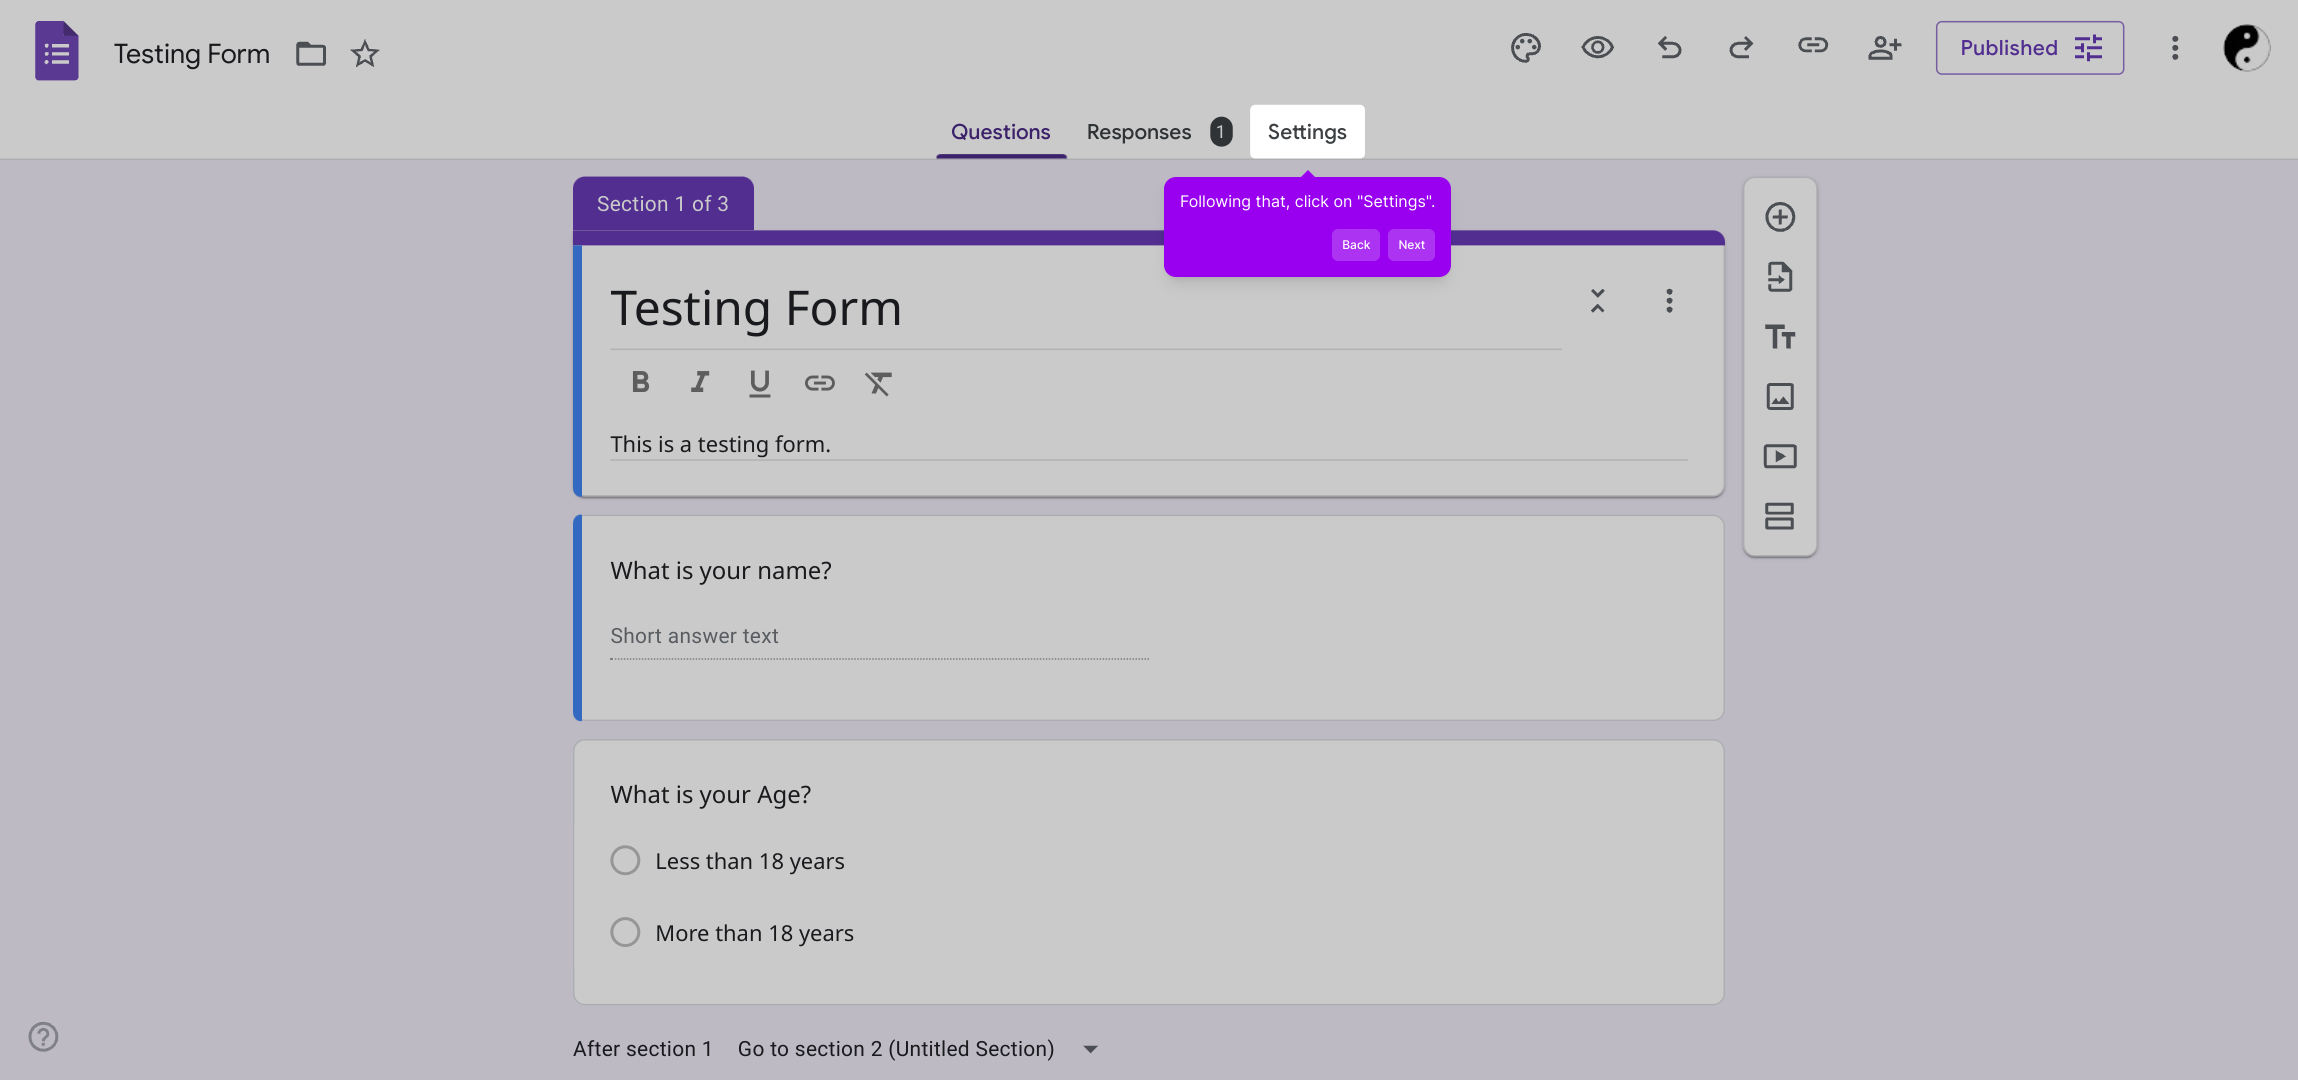Click the Undo arrow icon
The width and height of the screenshot is (2298, 1080).
[x=1669, y=48]
